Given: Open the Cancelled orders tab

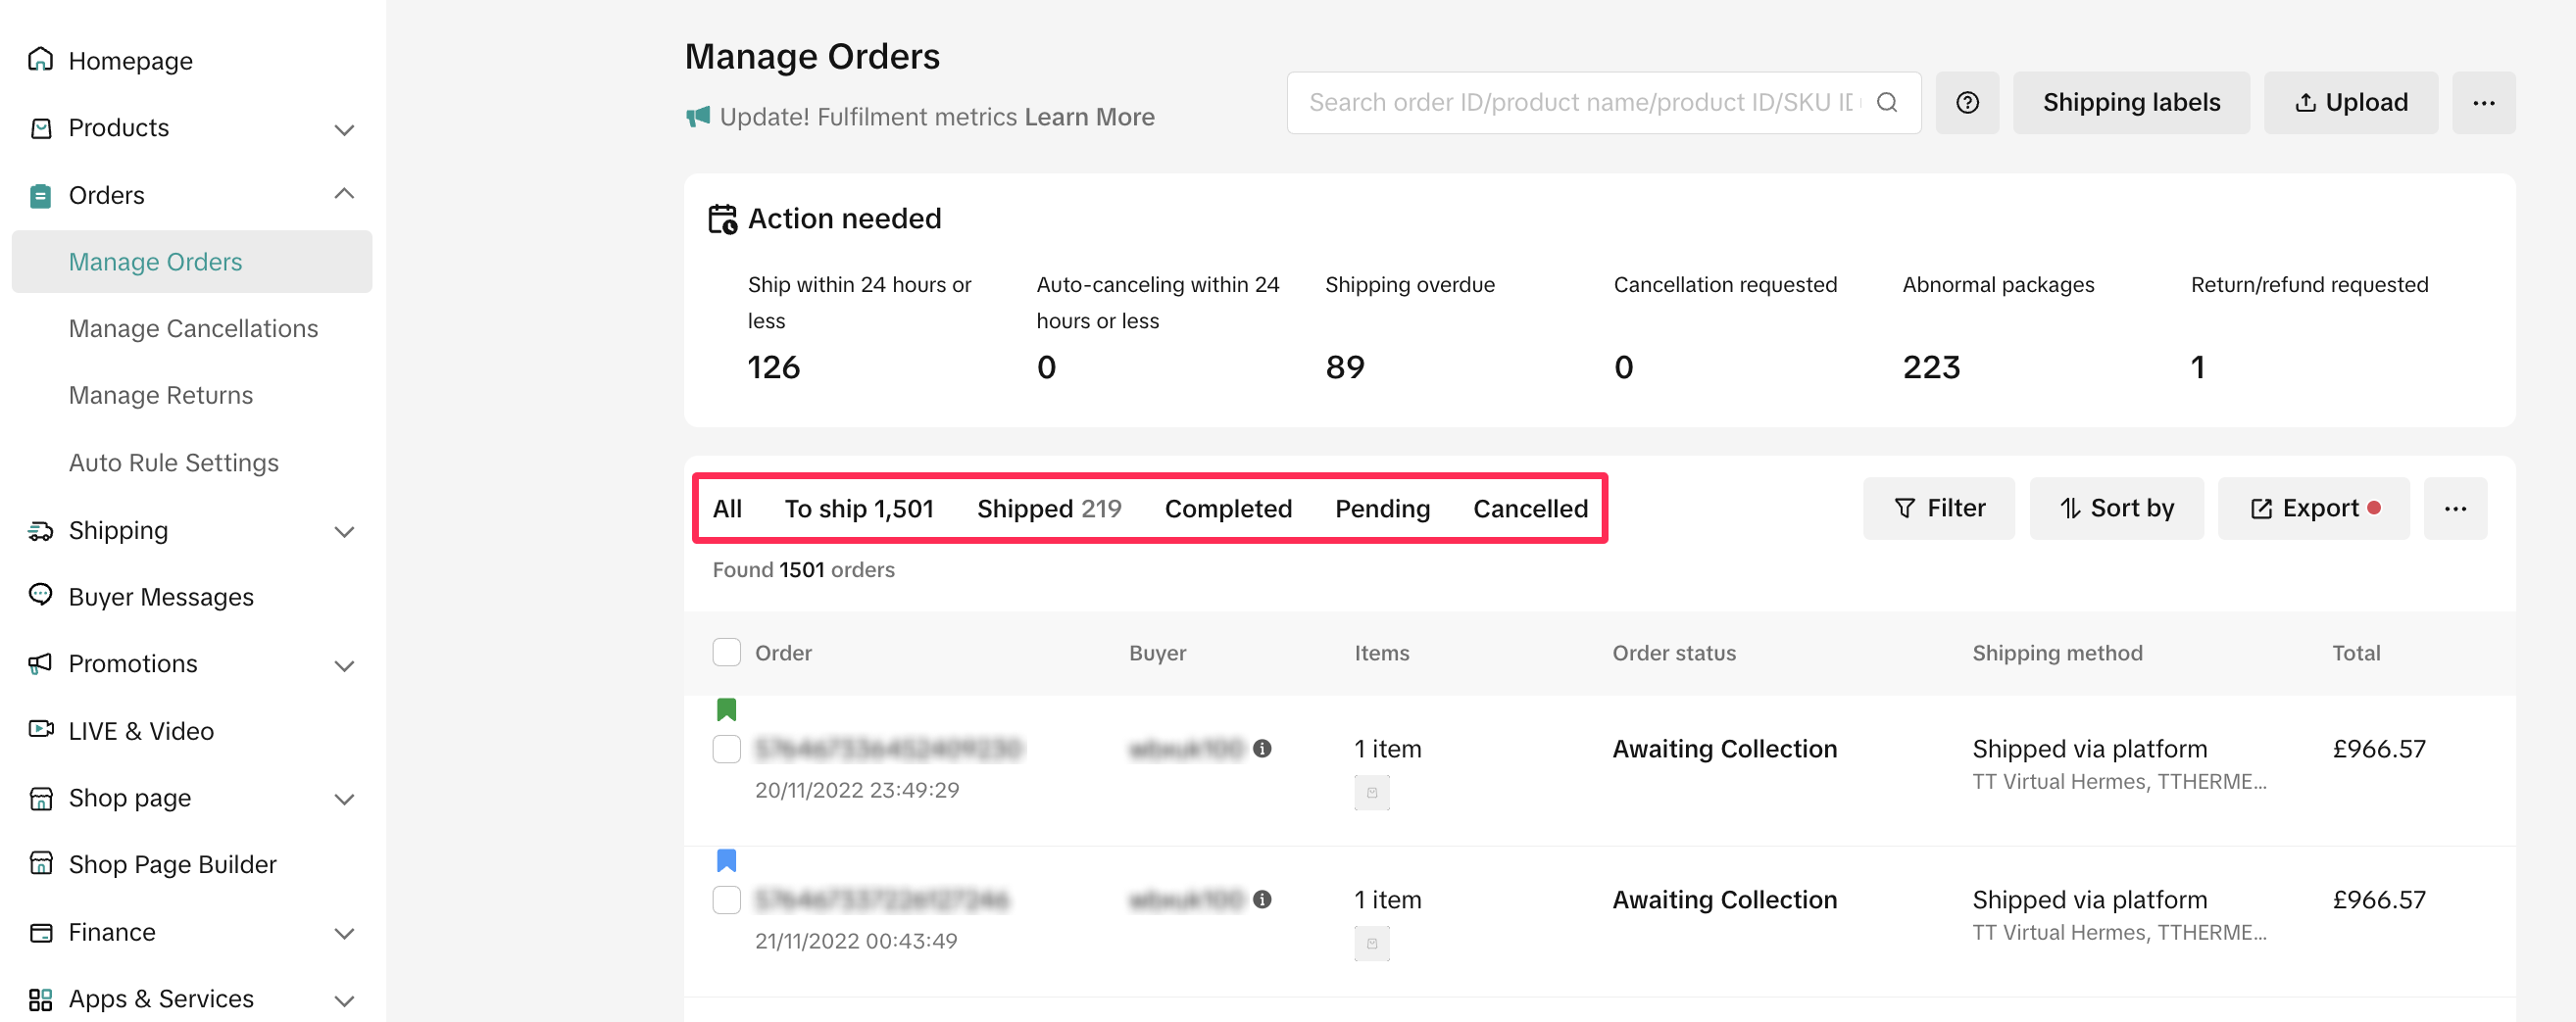Looking at the screenshot, I should (1529, 509).
